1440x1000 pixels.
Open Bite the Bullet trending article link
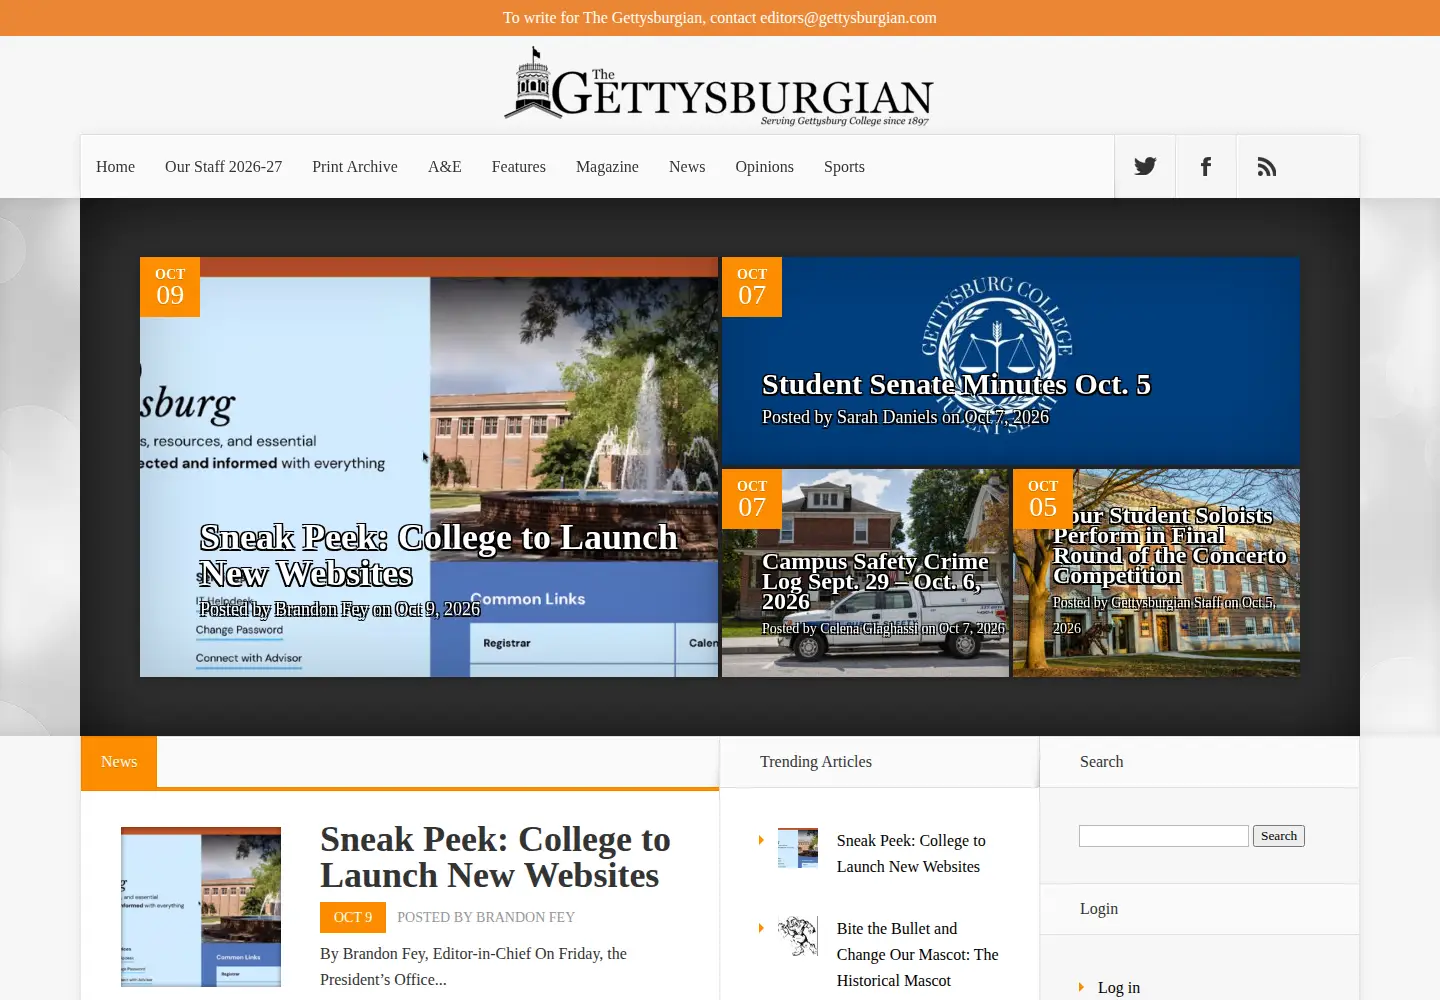pos(917,955)
